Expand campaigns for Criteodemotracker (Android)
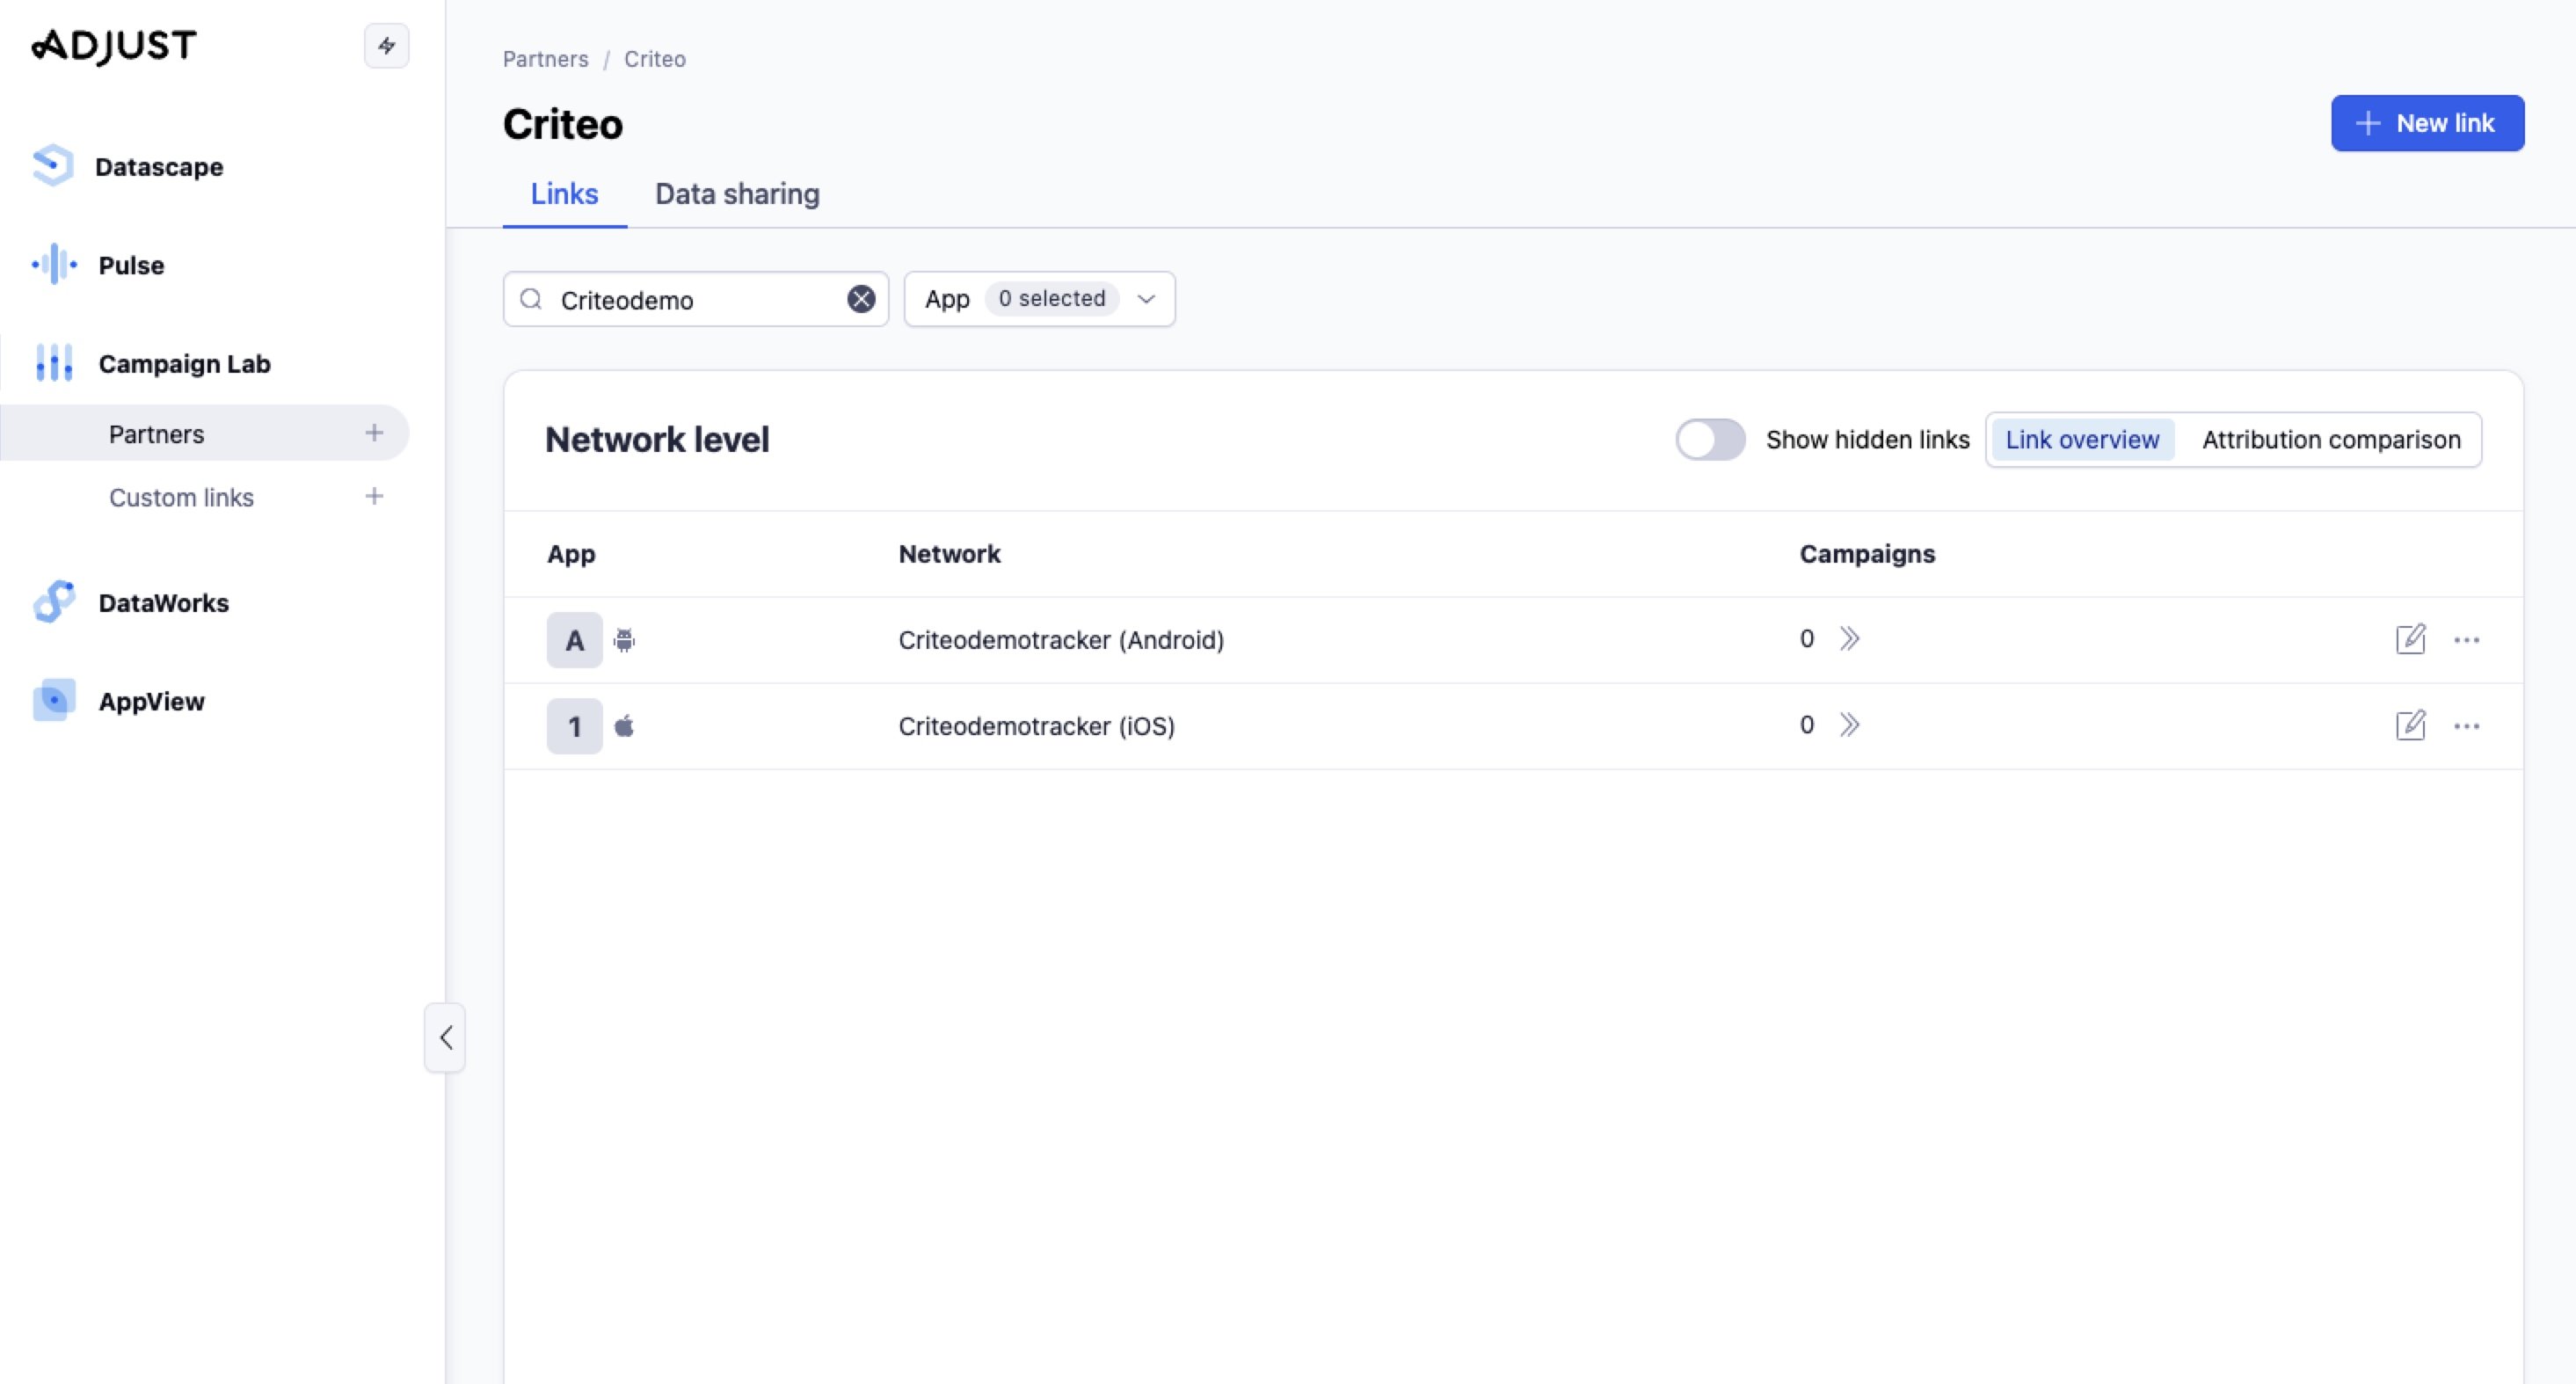Image resolution: width=2576 pixels, height=1384 pixels. tap(1849, 638)
